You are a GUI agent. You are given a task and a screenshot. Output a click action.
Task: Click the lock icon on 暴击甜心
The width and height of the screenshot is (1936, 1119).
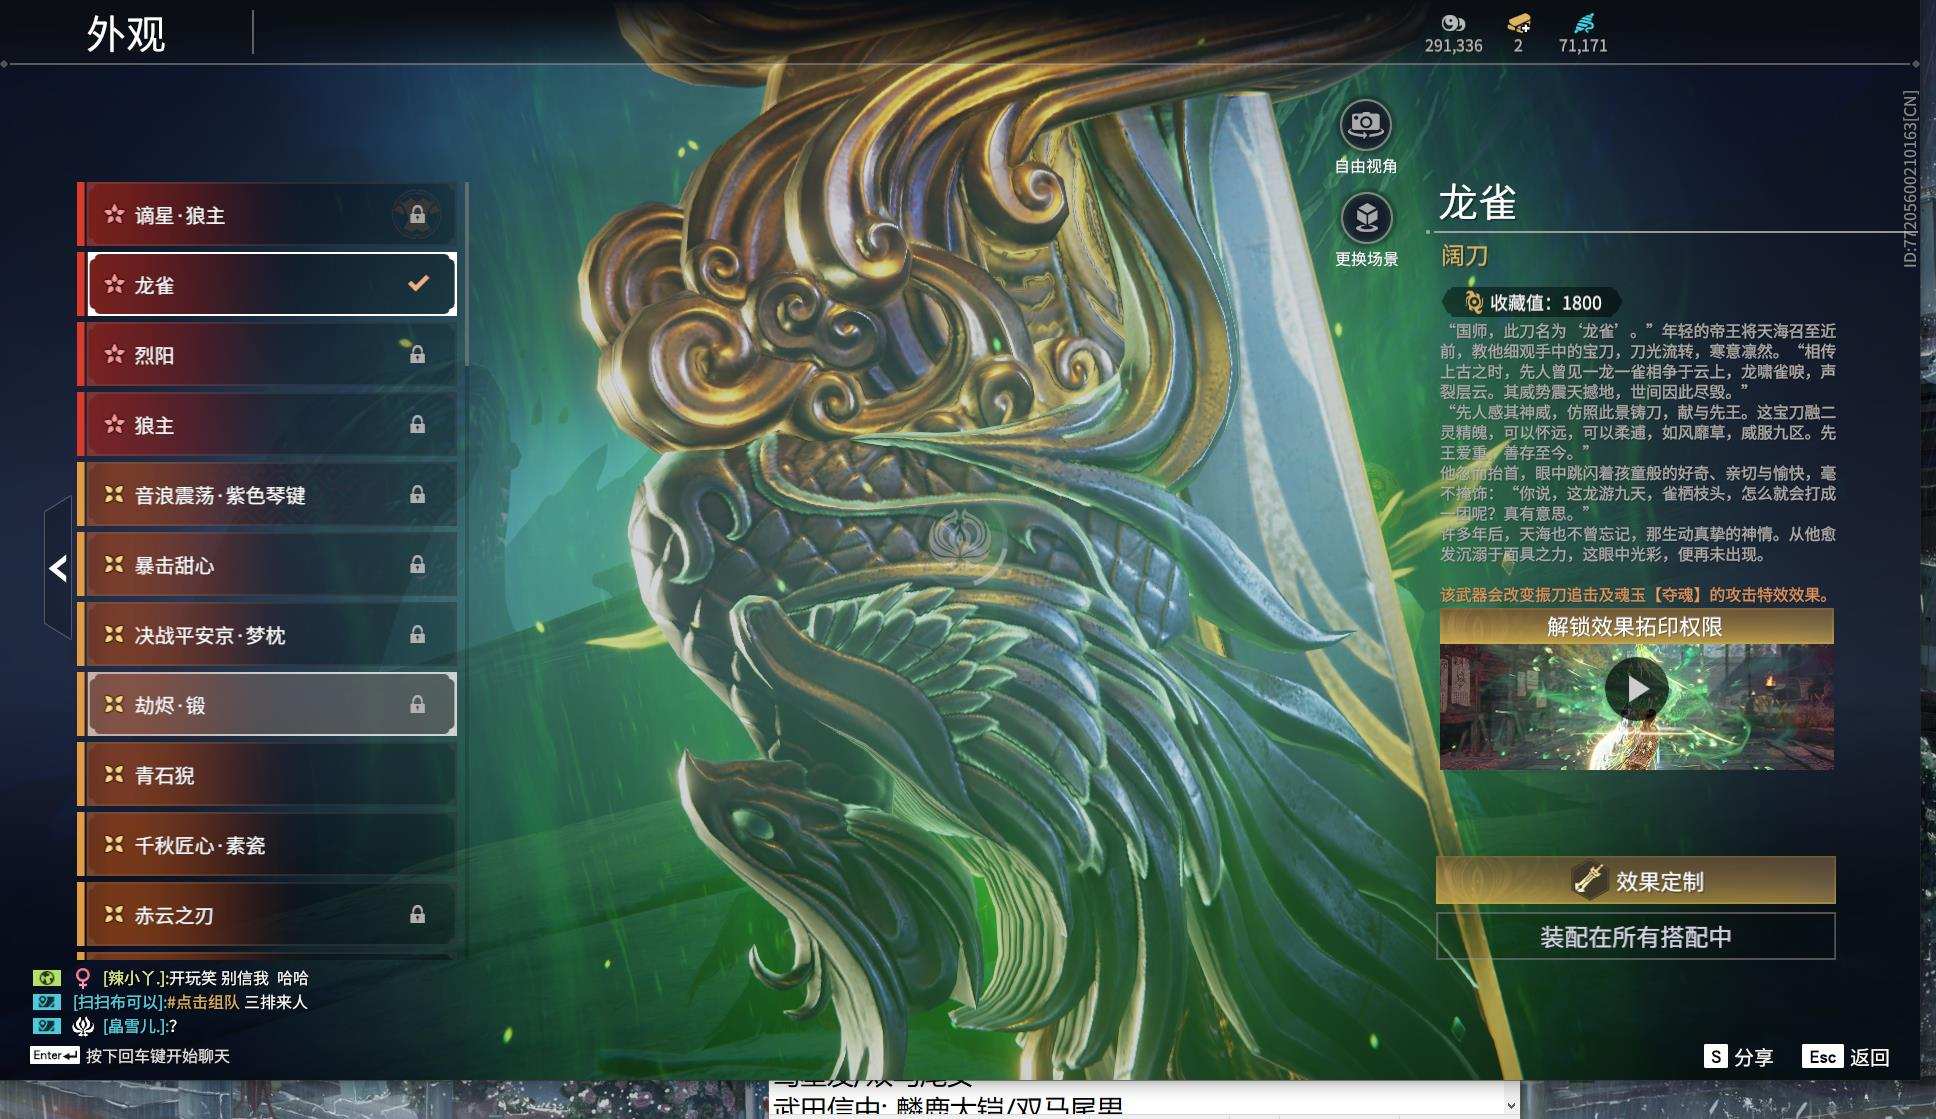coord(417,565)
